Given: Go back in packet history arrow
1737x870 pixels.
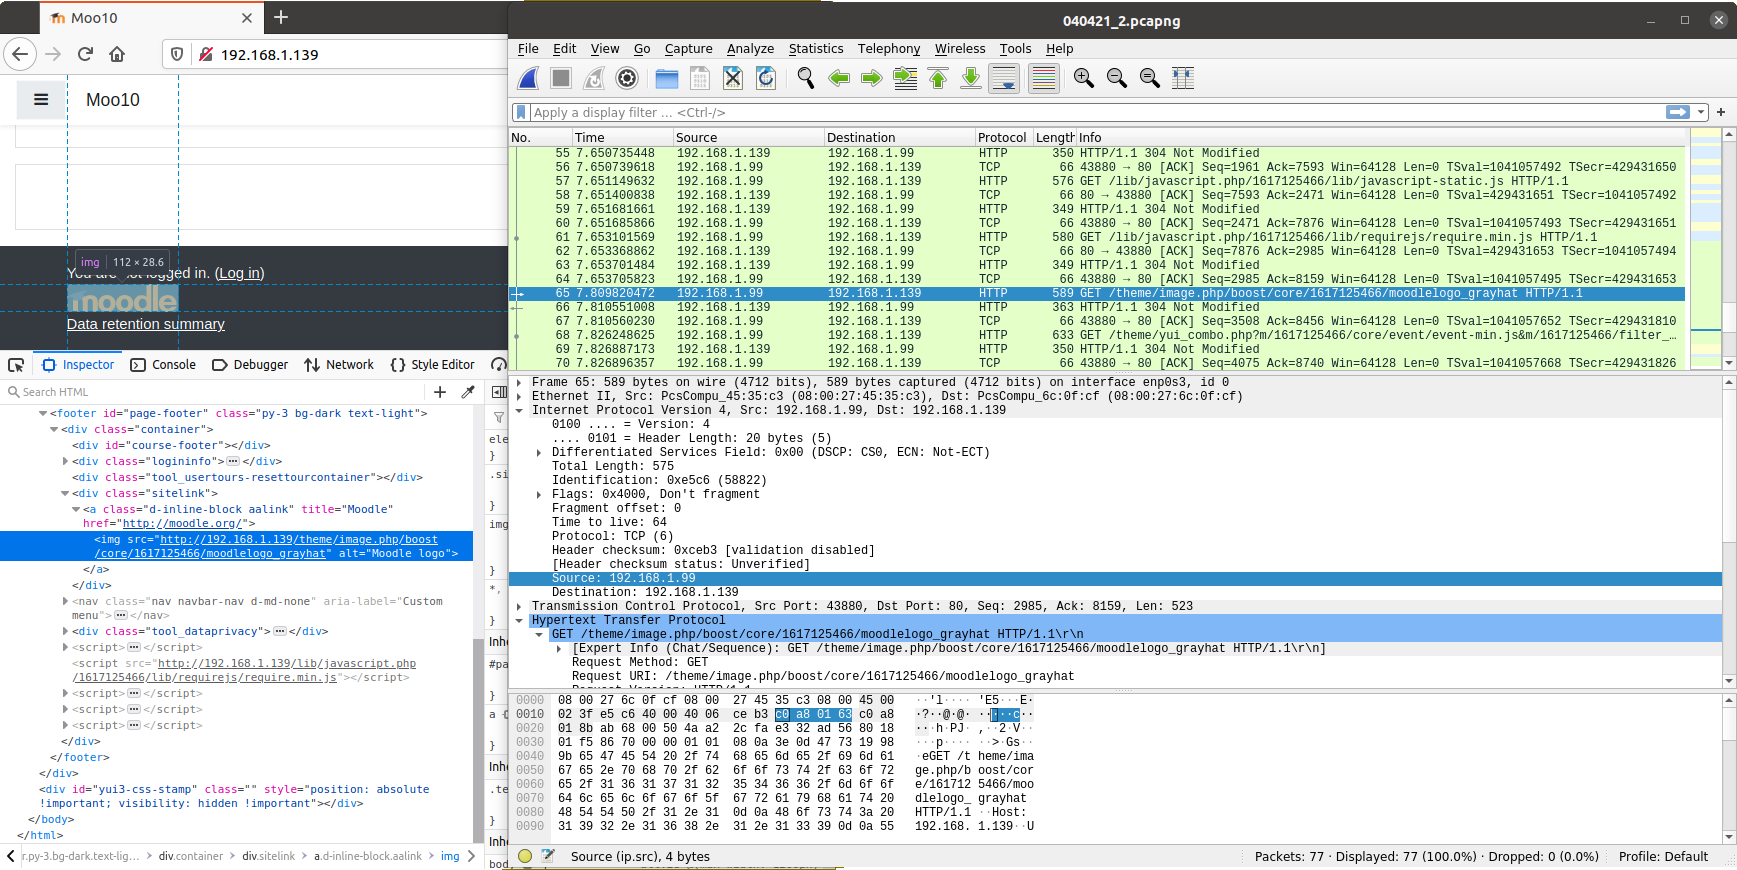Looking at the screenshot, I should [839, 78].
